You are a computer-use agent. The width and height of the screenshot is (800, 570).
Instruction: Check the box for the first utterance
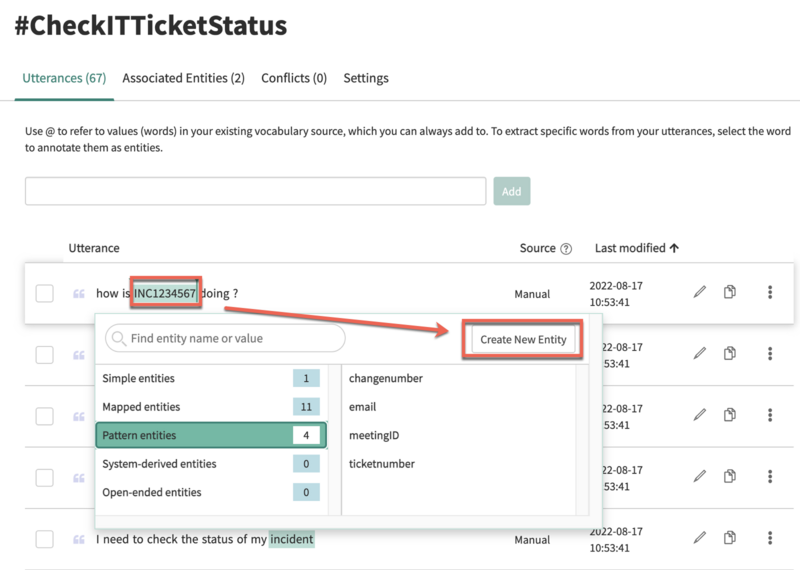pyautogui.click(x=44, y=293)
